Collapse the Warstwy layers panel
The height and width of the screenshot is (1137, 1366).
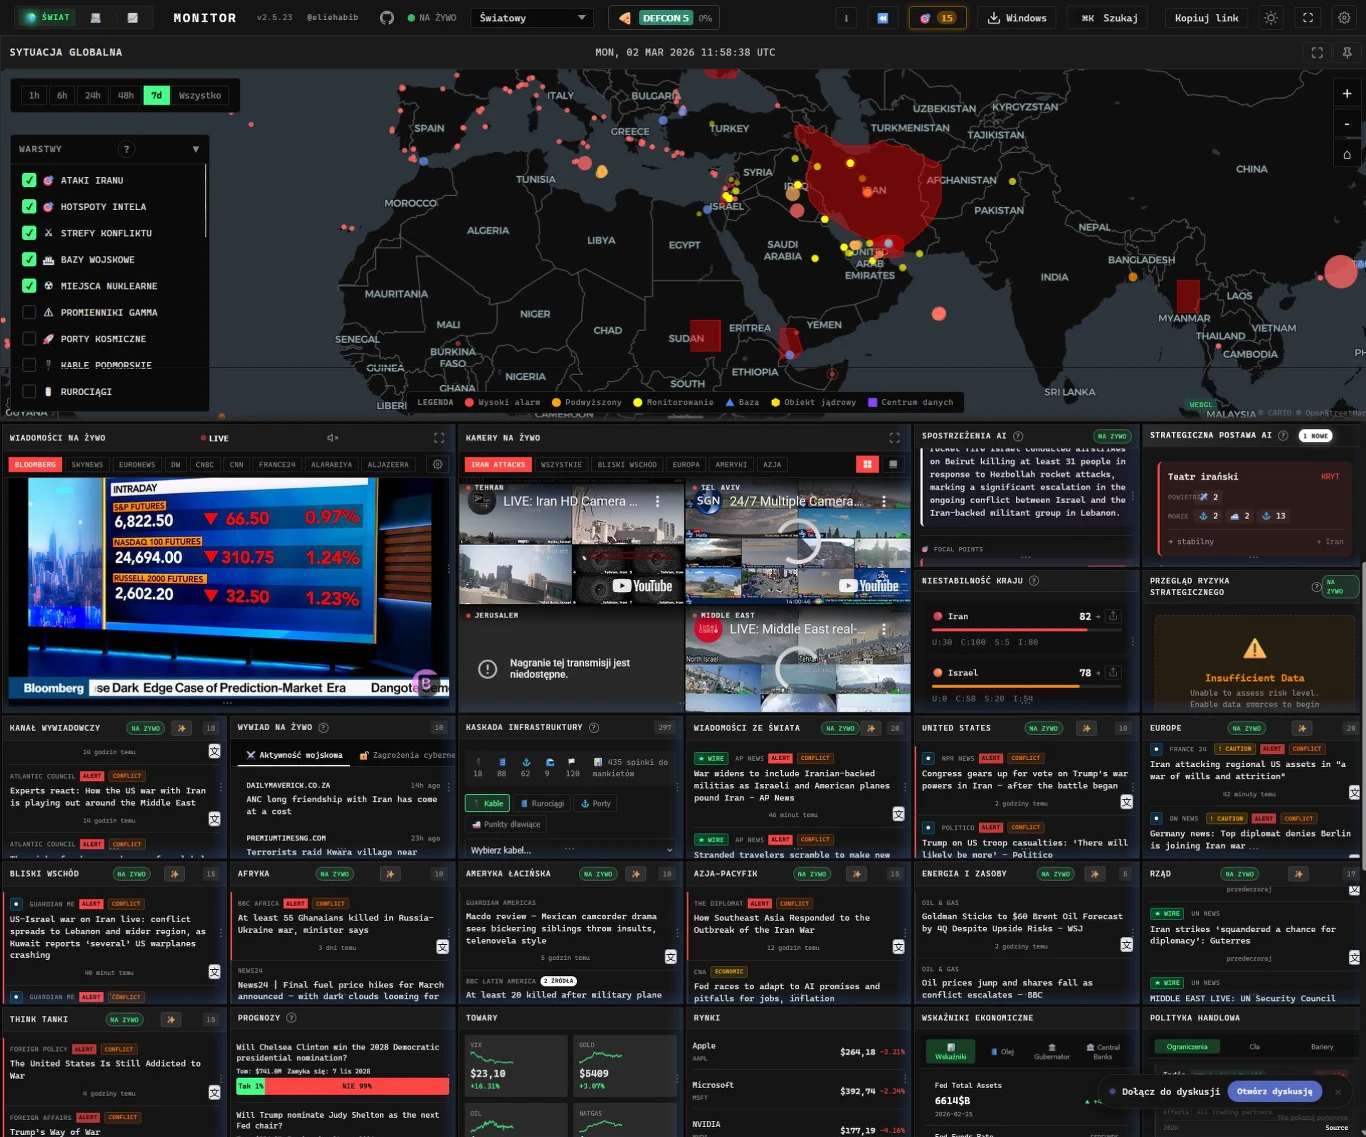tap(195, 149)
